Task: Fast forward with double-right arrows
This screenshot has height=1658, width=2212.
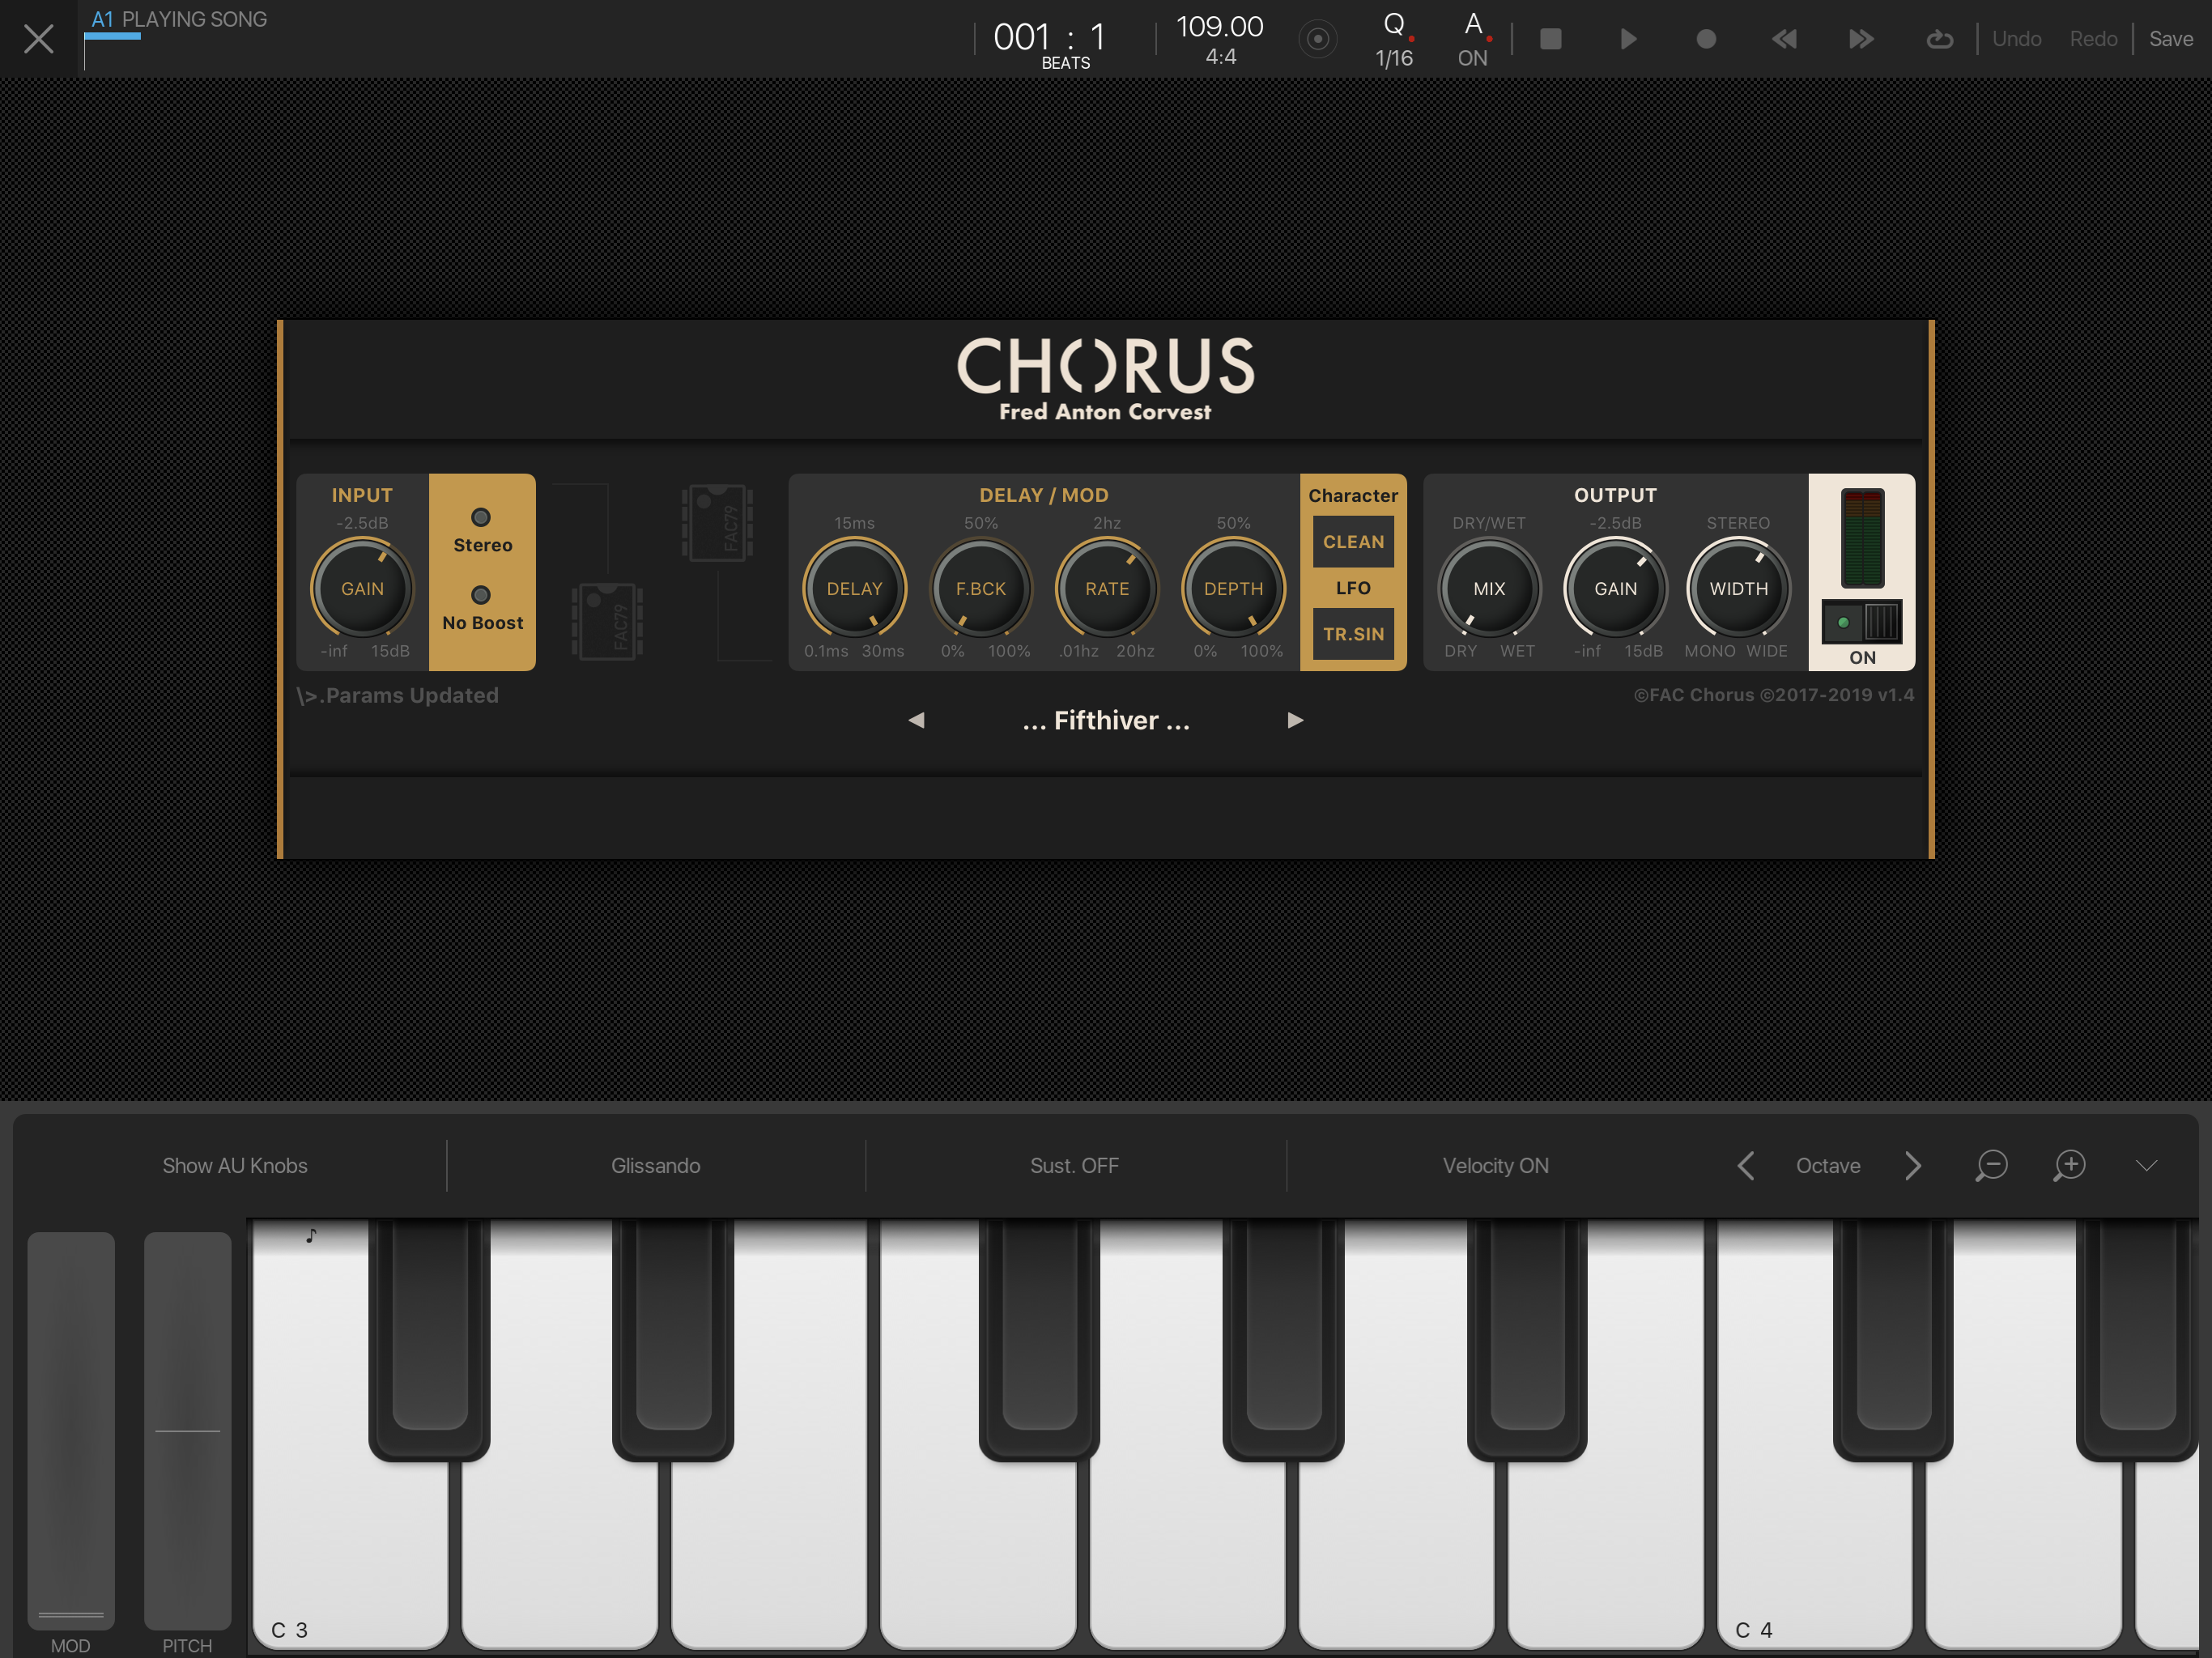Action: (x=1861, y=39)
